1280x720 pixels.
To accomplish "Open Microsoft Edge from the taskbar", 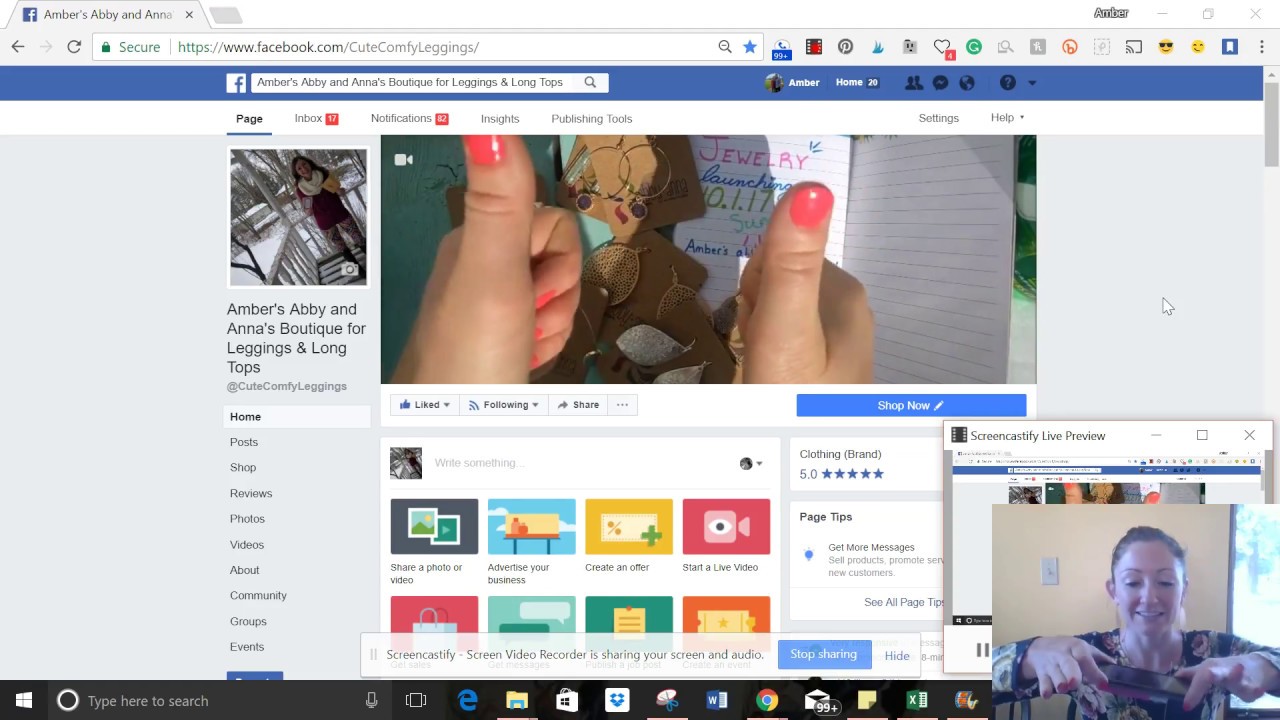I will point(468,700).
